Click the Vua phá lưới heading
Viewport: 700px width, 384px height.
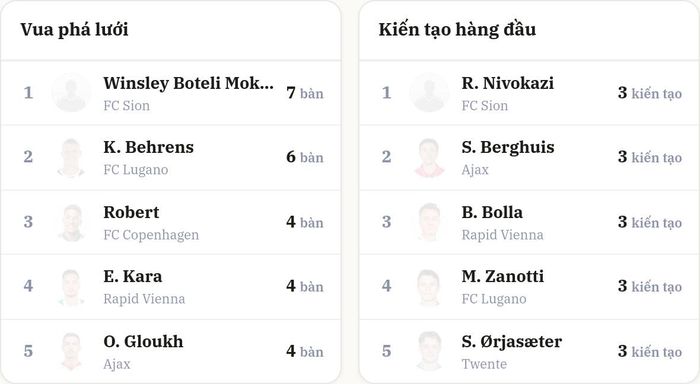coord(74,29)
